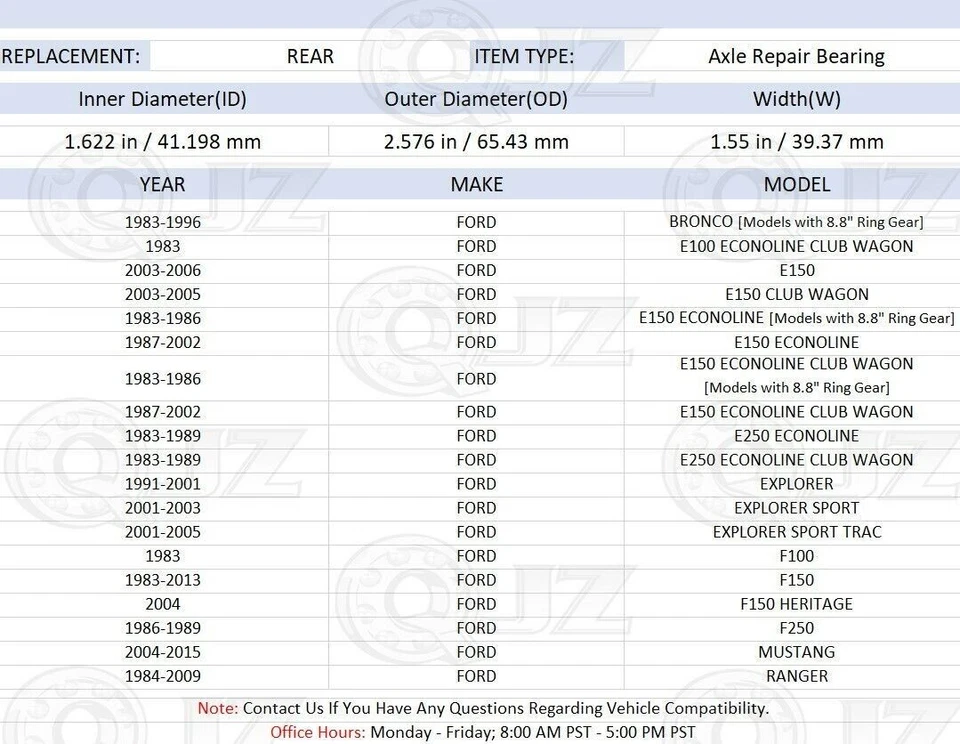The height and width of the screenshot is (744, 960).
Task: Select the 2001-2005 year cell
Action: [163, 532]
